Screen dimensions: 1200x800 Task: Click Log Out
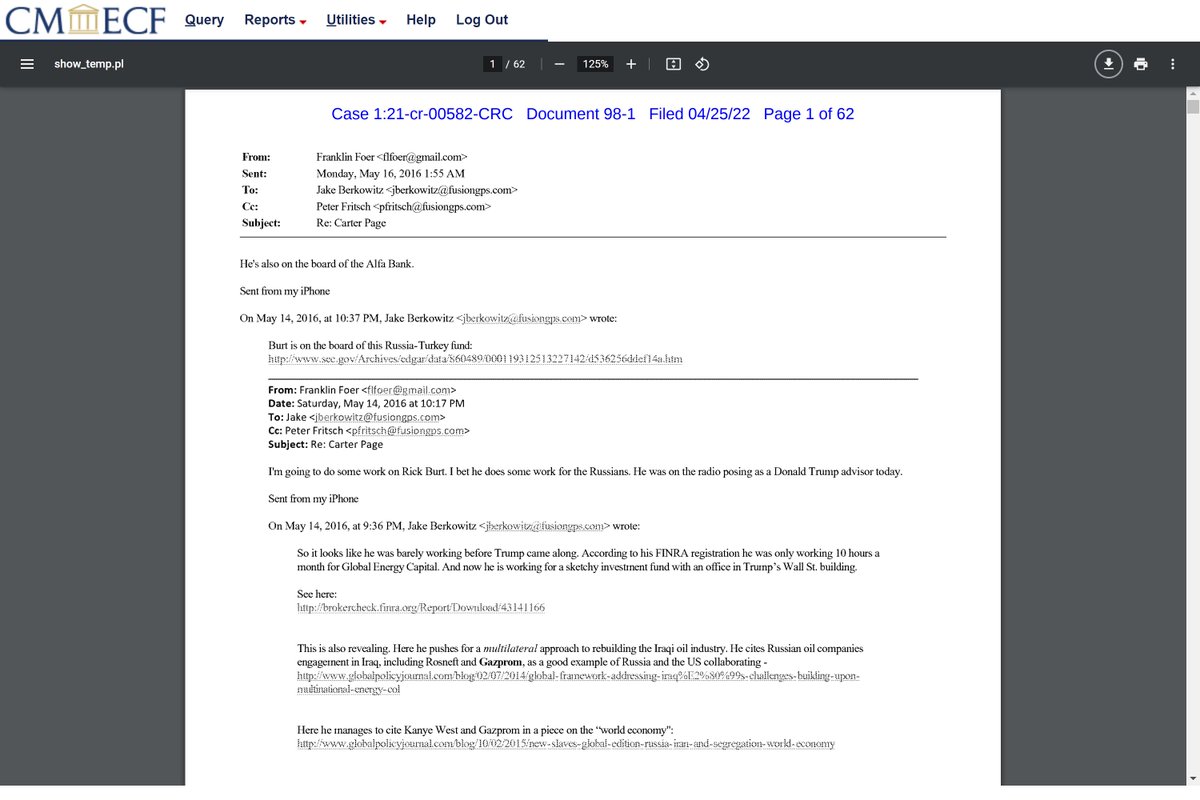point(482,20)
